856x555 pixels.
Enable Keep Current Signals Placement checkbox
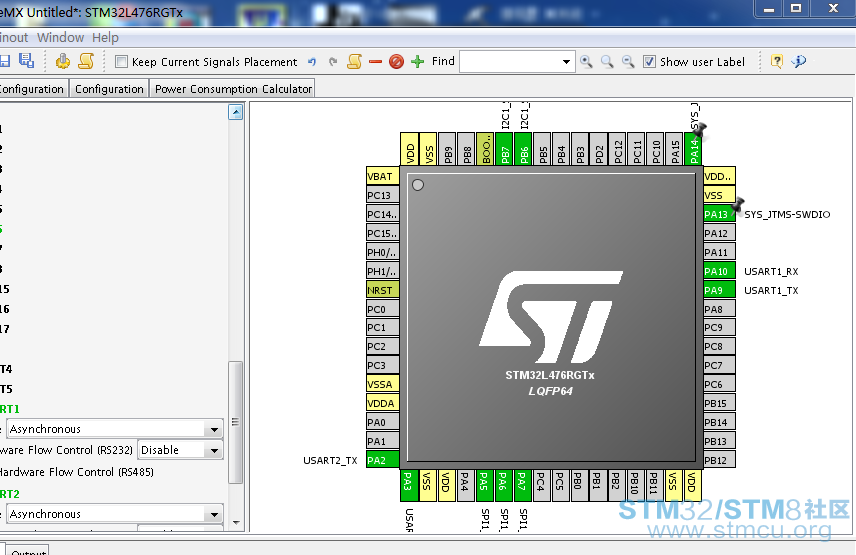121,62
